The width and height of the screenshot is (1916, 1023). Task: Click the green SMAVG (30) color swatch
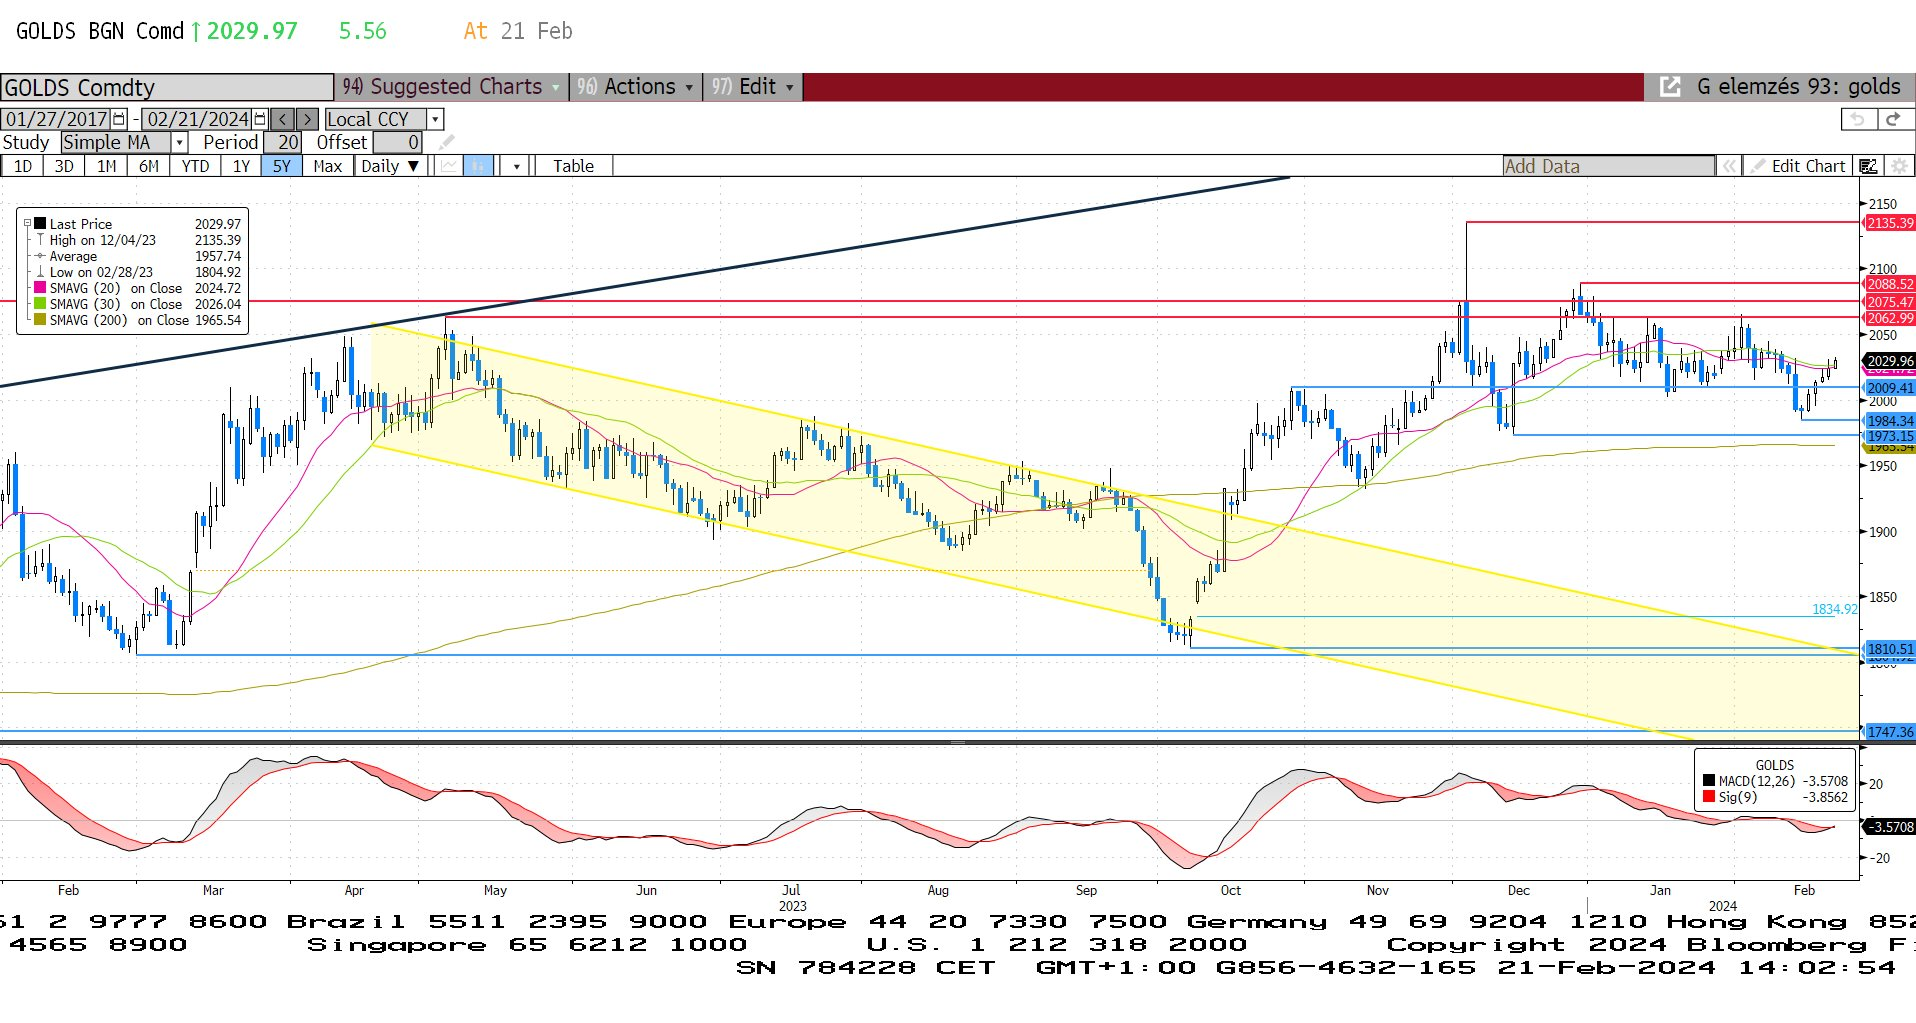[40, 304]
